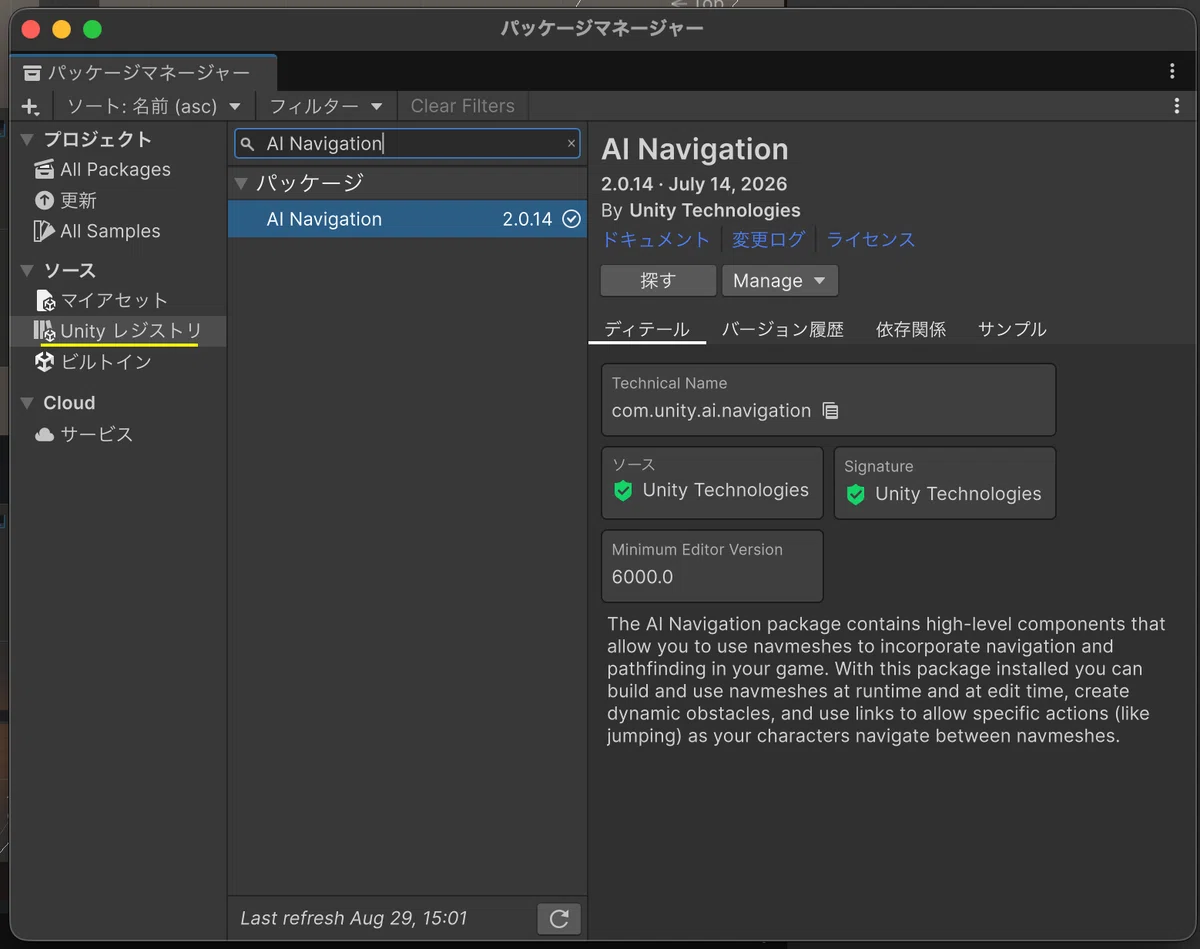Screen dimensions: 1200x949
Task: Open the three-dot menu right of Clear Filters
Action: 1177,106
